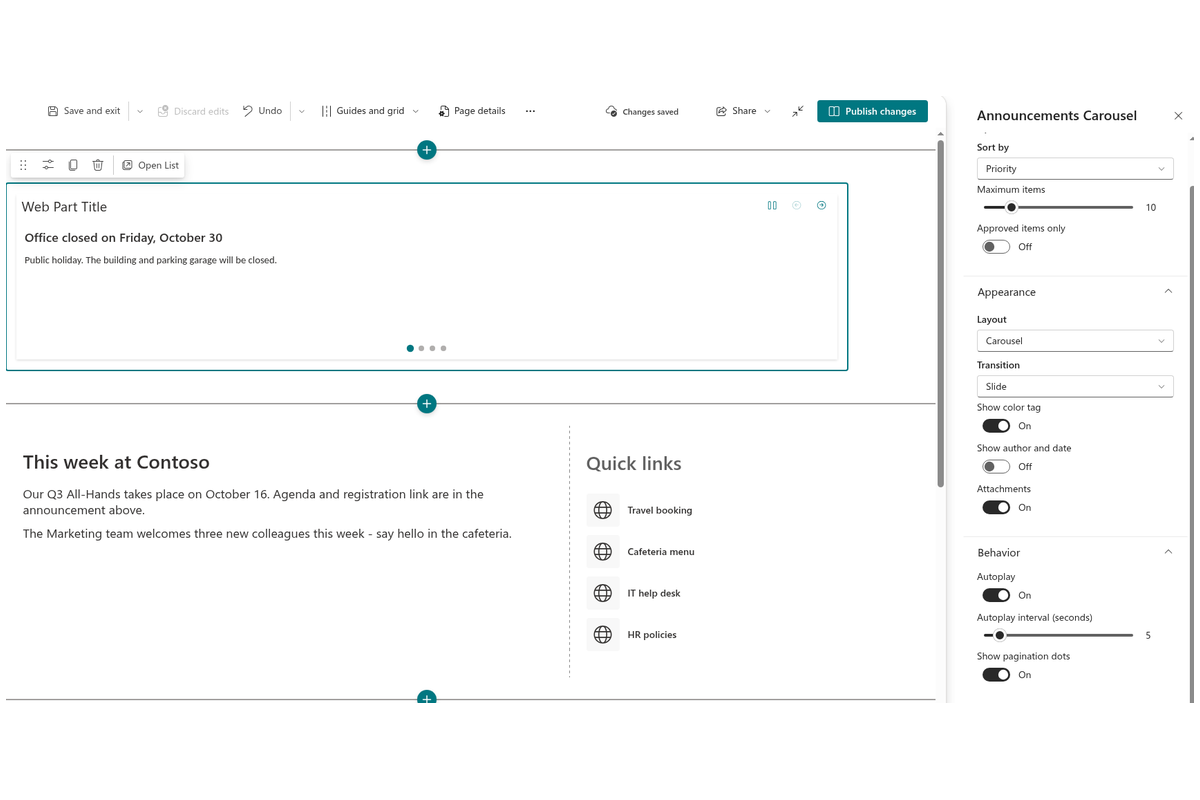Adjust the Autoplay interval slider
1200x800 pixels.
click(x=1058, y=635)
